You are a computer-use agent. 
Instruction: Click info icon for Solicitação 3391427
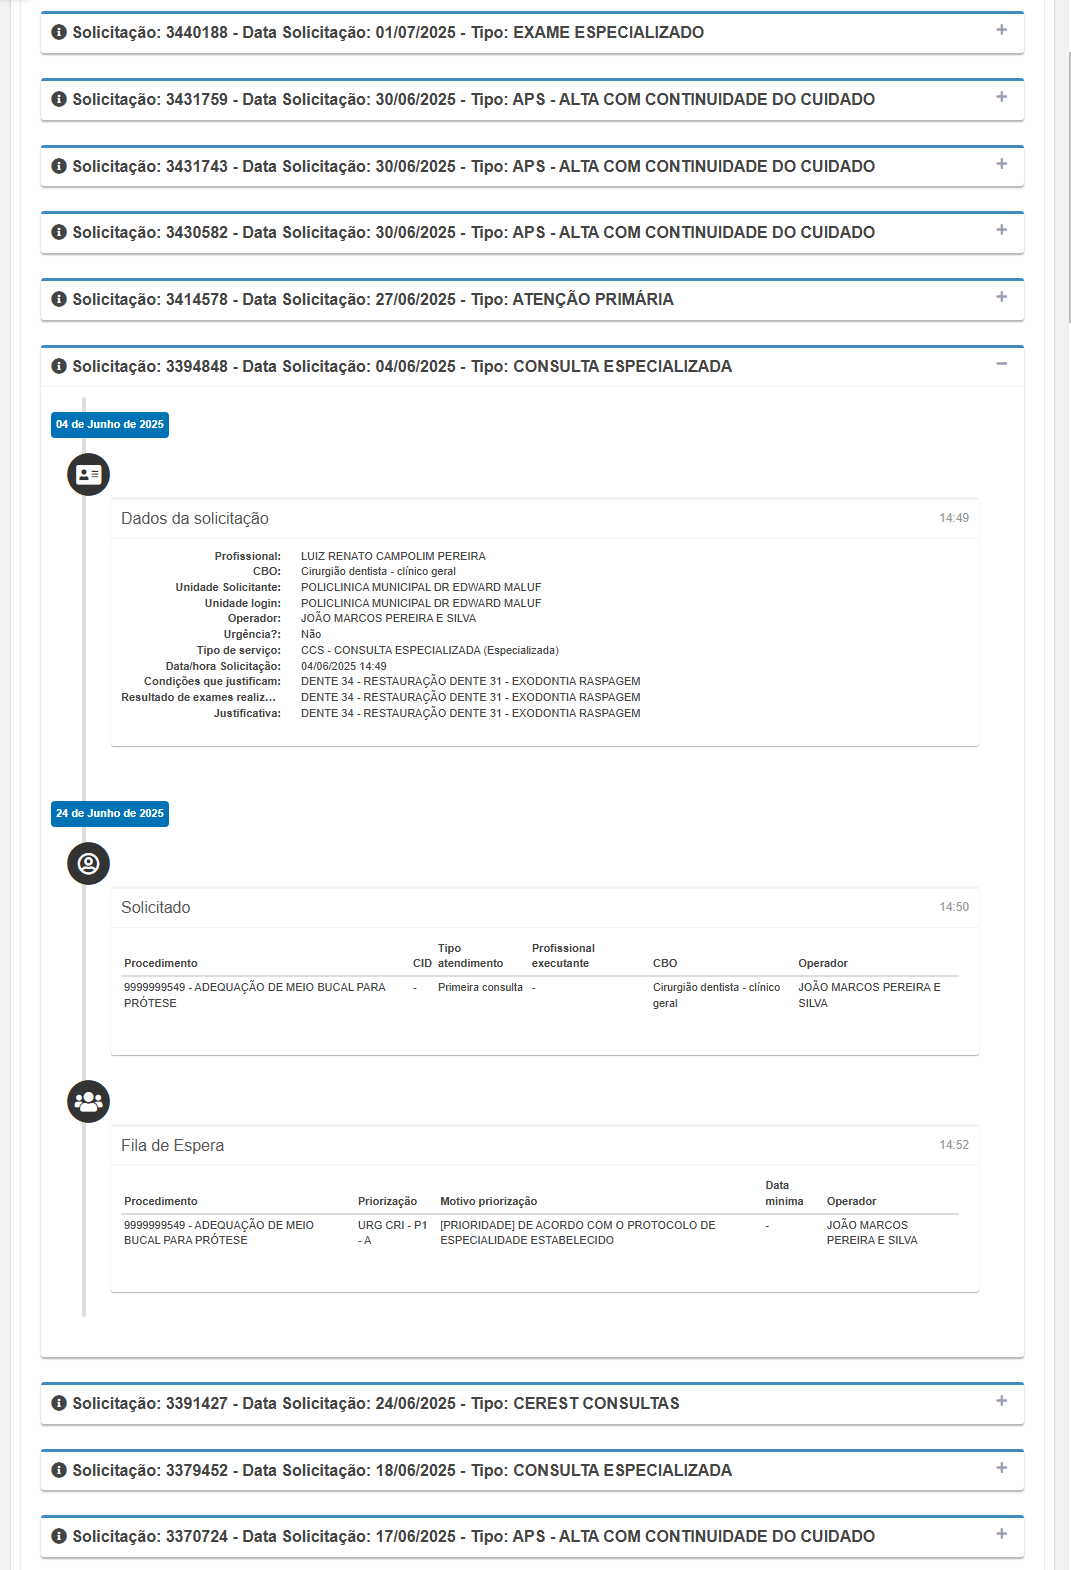point(59,1403)
